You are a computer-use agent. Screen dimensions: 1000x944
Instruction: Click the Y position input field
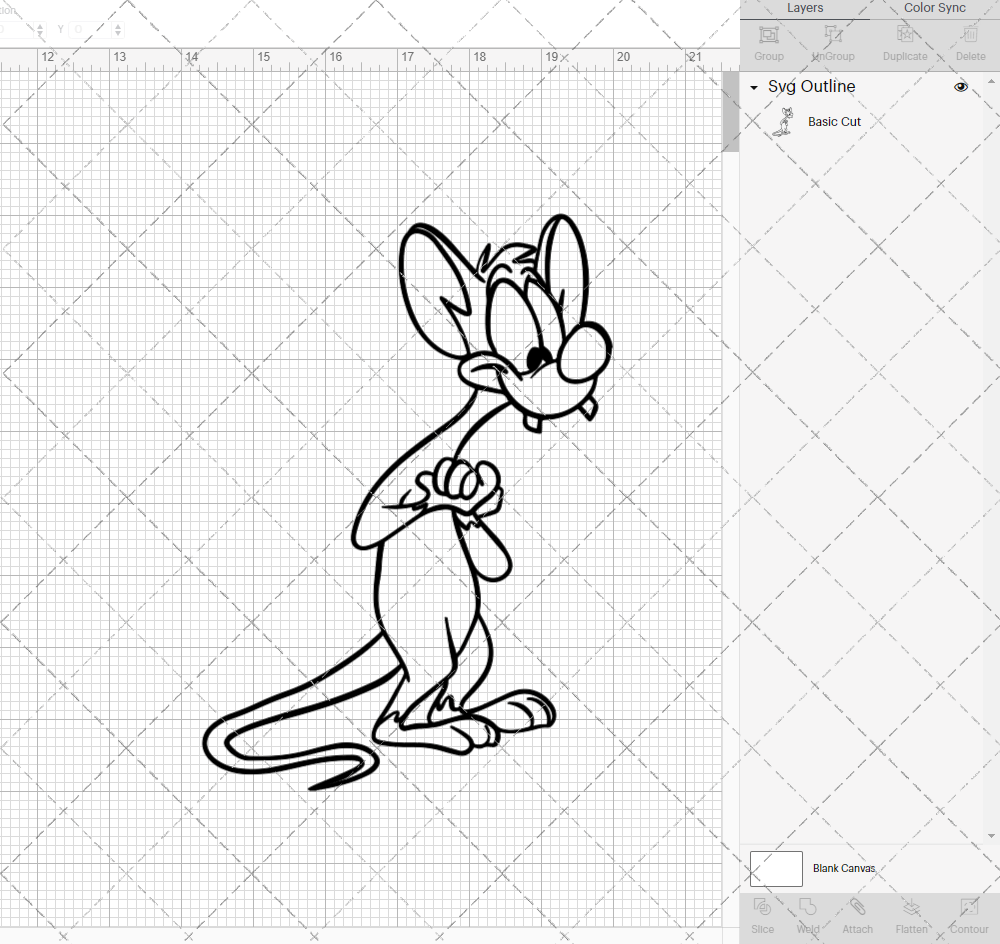click(x=91, y=30)
